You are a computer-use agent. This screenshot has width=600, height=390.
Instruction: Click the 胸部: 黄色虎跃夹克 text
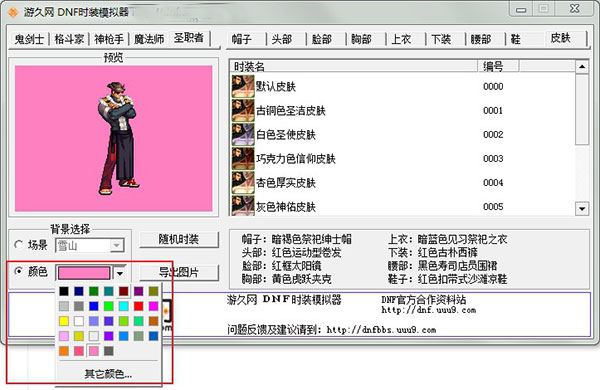tap(287, 279)
